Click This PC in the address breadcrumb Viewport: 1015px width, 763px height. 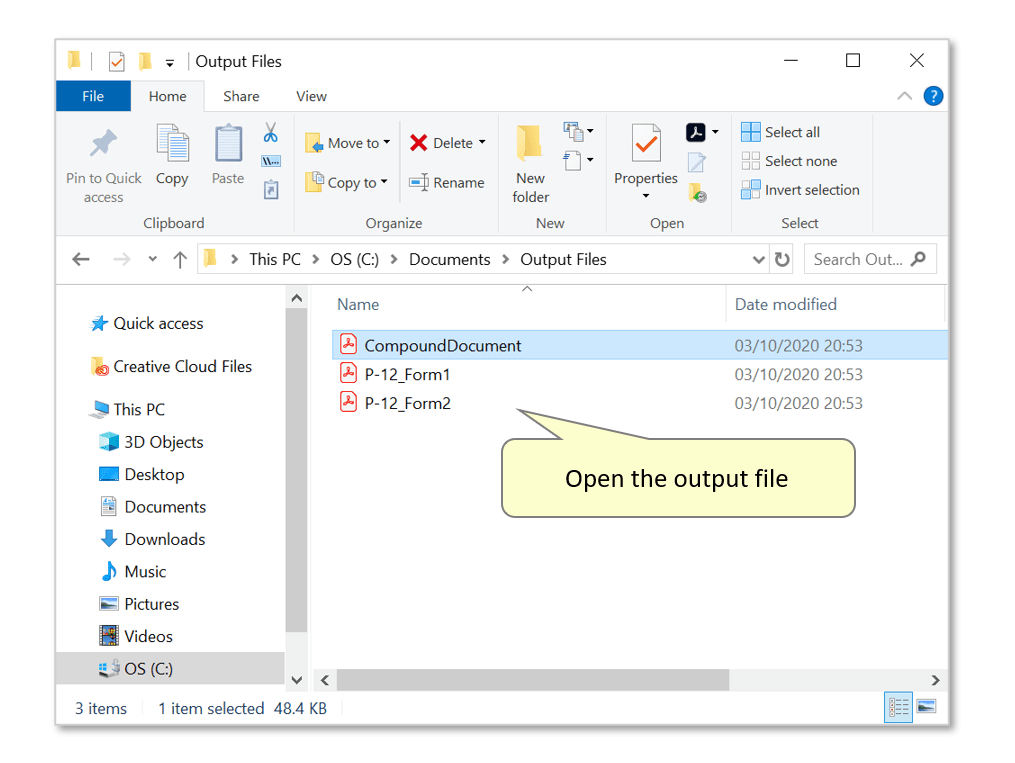[x=275, y=260]
